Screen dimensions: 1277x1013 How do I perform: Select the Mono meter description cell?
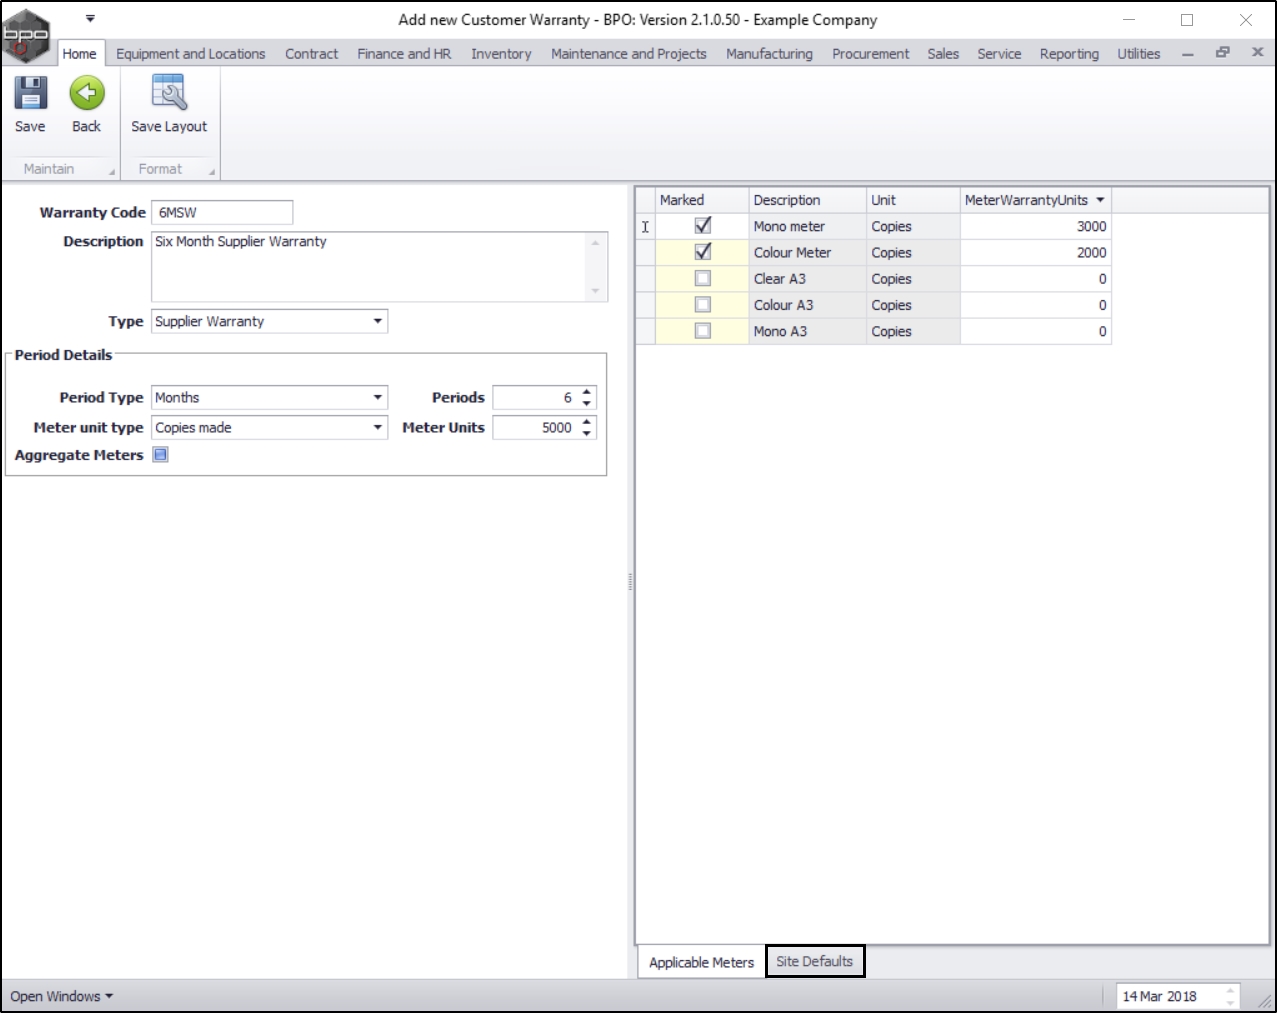[x=807, y=226]
